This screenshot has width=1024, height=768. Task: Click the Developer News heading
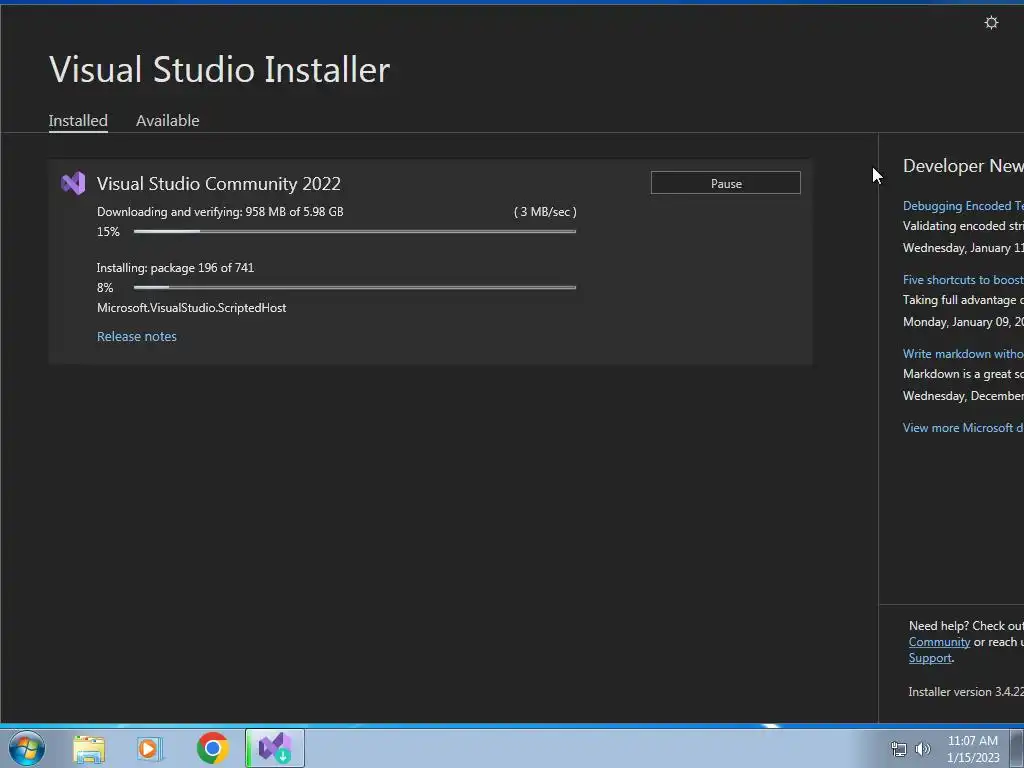(963, 166)
